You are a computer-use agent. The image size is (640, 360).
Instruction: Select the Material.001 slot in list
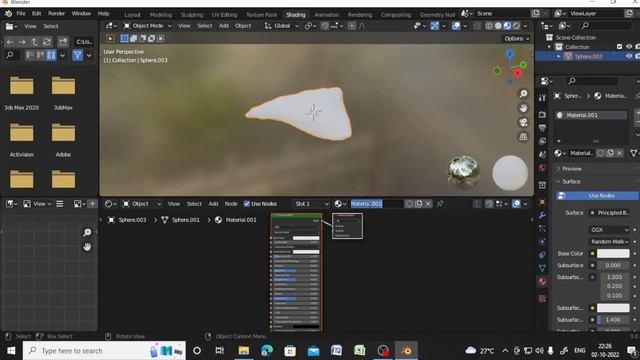pyautogui.click(x=591, y=115)
